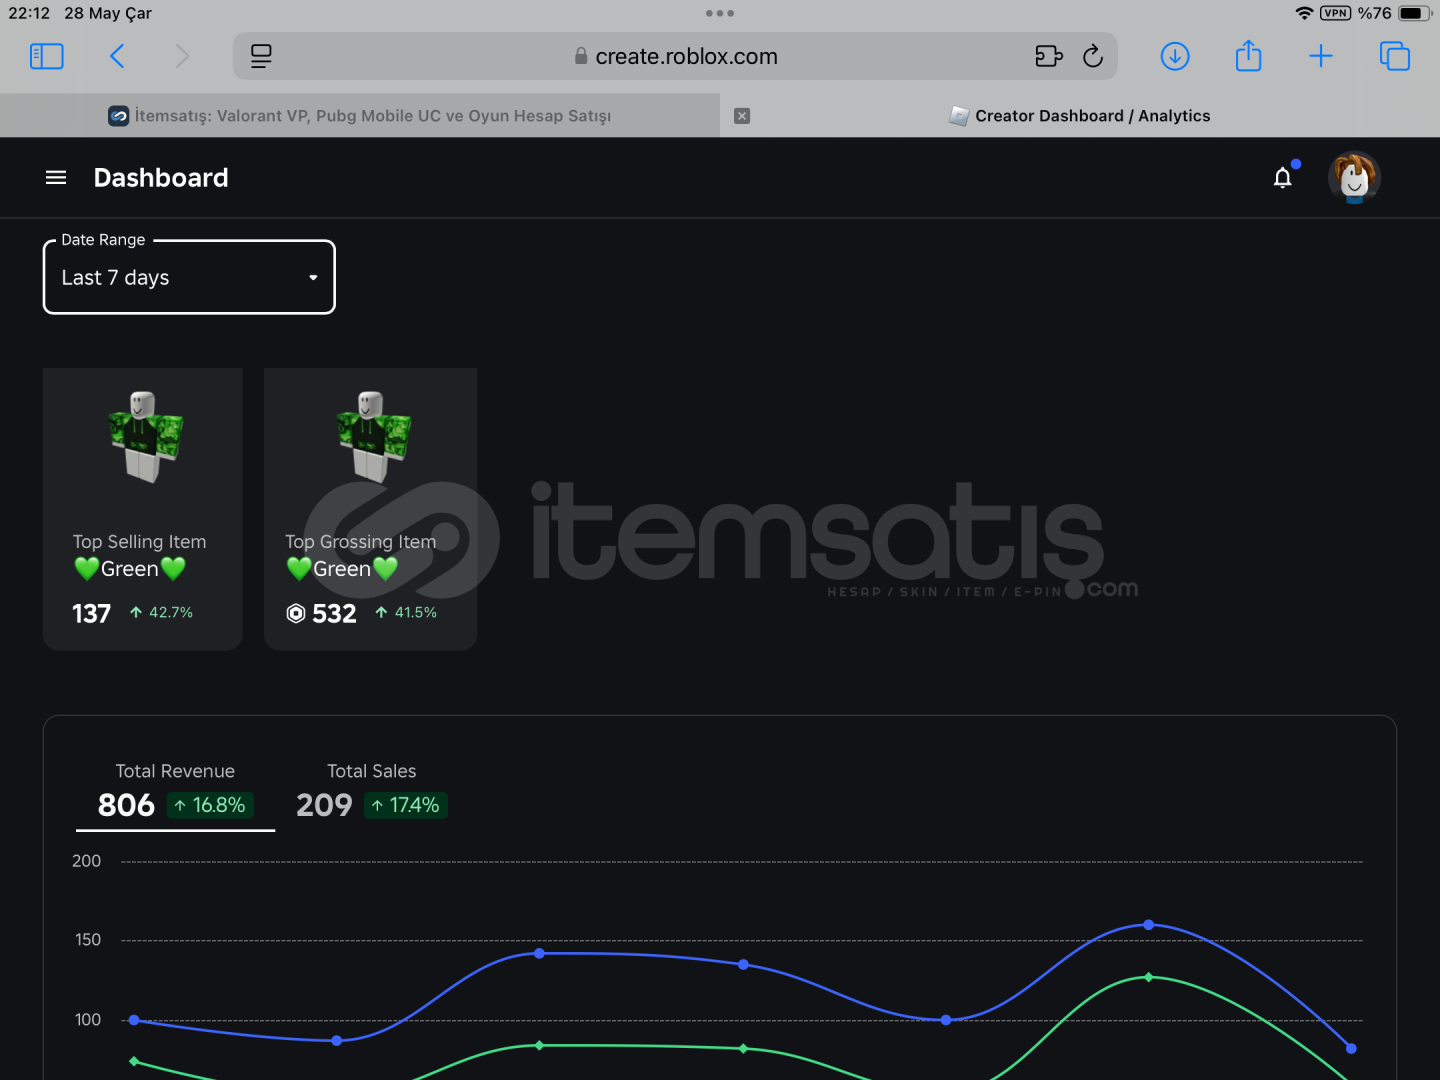The height and width of the screenshot is (1080, 1440).
Task: Click the 532 Robux grossing value
Action: pos(334,613)
